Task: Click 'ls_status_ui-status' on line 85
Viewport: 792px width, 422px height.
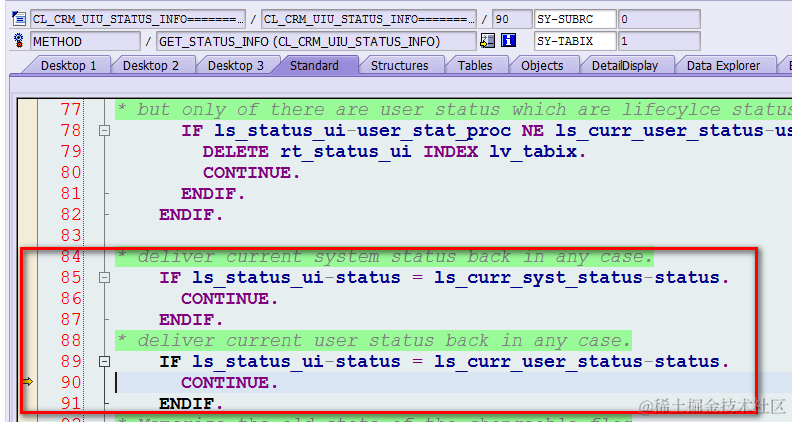Action: tap(296, 277)
